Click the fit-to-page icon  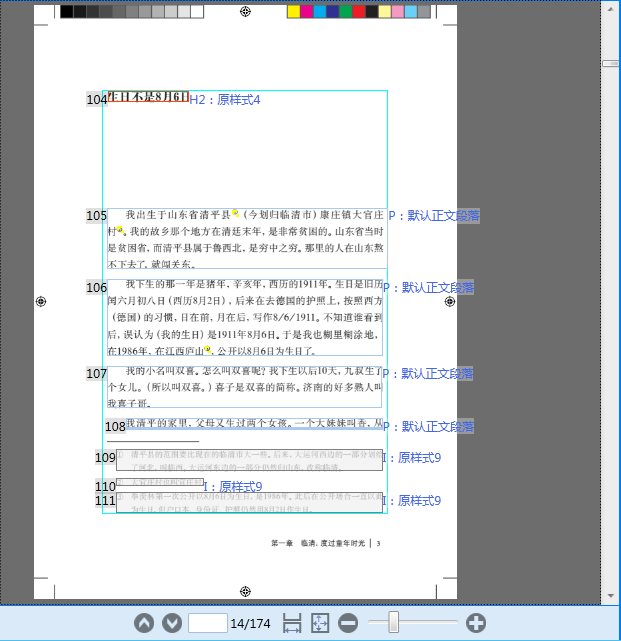coord(320,623)
